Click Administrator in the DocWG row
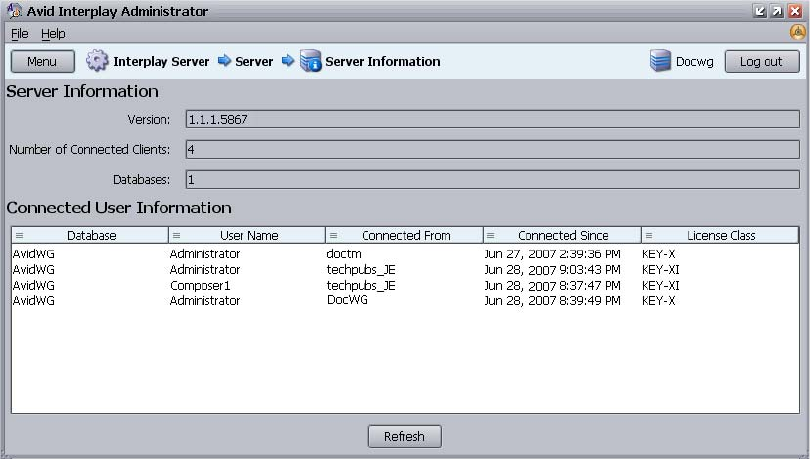The height and width of the screenshot is (459, 810). click(x=205, y=300)
